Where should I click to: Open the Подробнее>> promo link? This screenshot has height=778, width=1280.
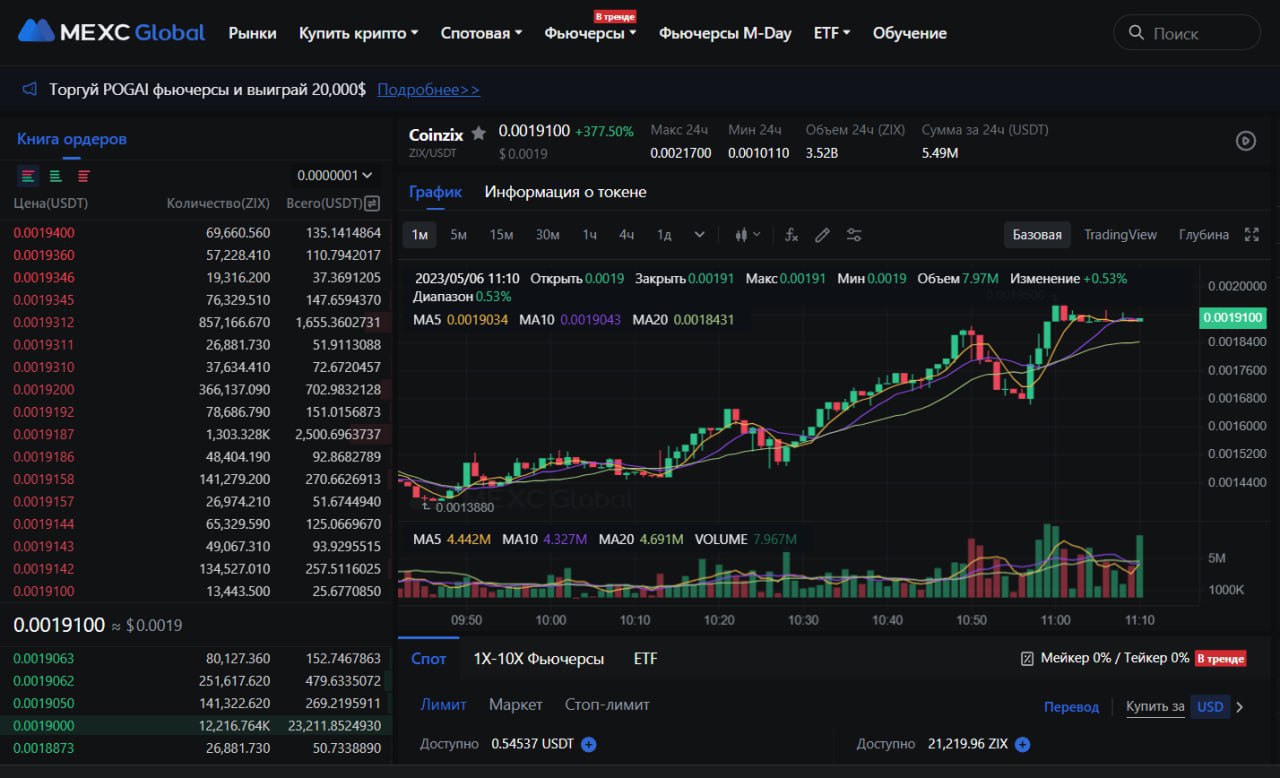coord(429,90)
